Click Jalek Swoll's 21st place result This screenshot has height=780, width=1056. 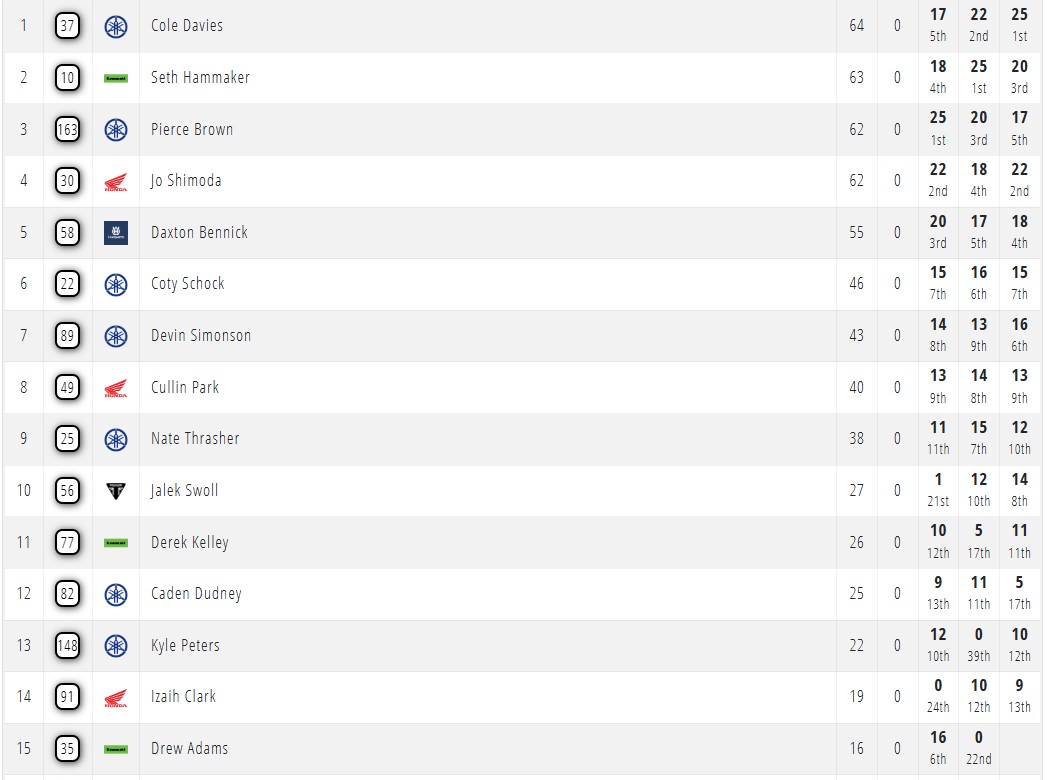coord(938,501)
